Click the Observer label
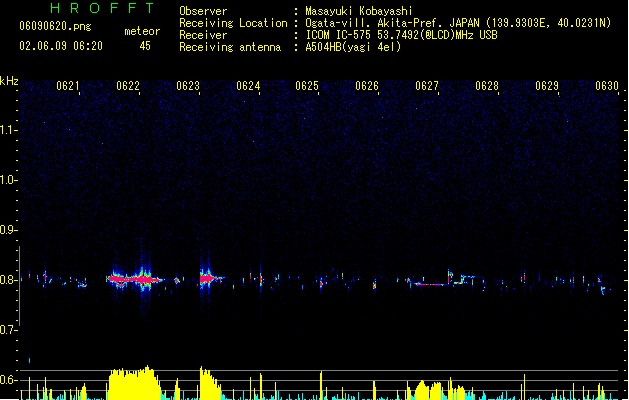 (203, 11)
